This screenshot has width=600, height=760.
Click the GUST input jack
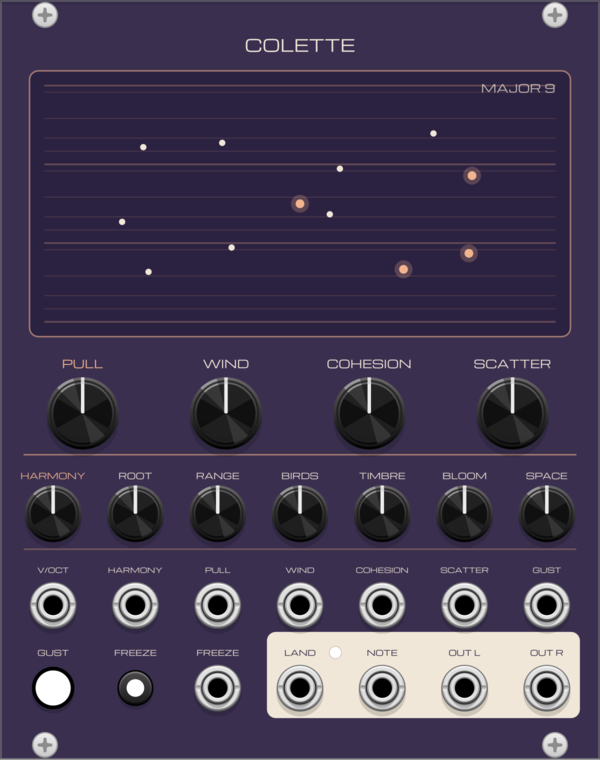tap(547, 605)
